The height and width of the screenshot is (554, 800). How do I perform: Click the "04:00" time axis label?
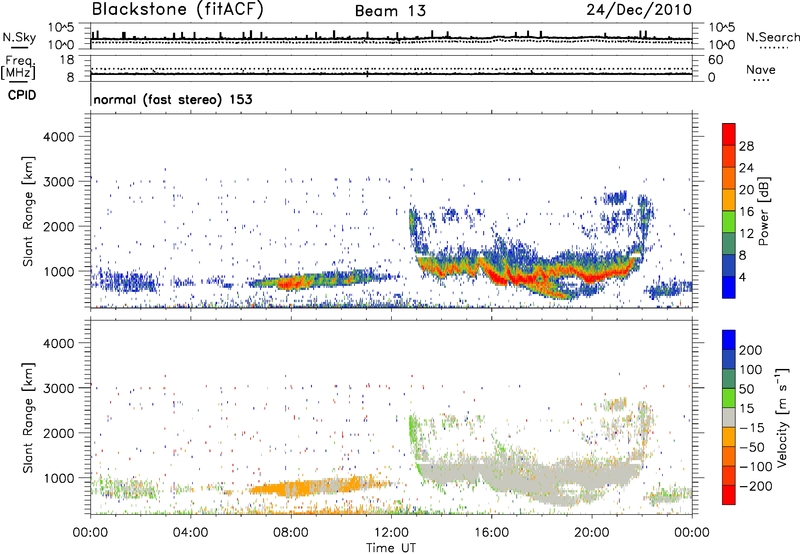pyautogui.click(x=190, y=533)
